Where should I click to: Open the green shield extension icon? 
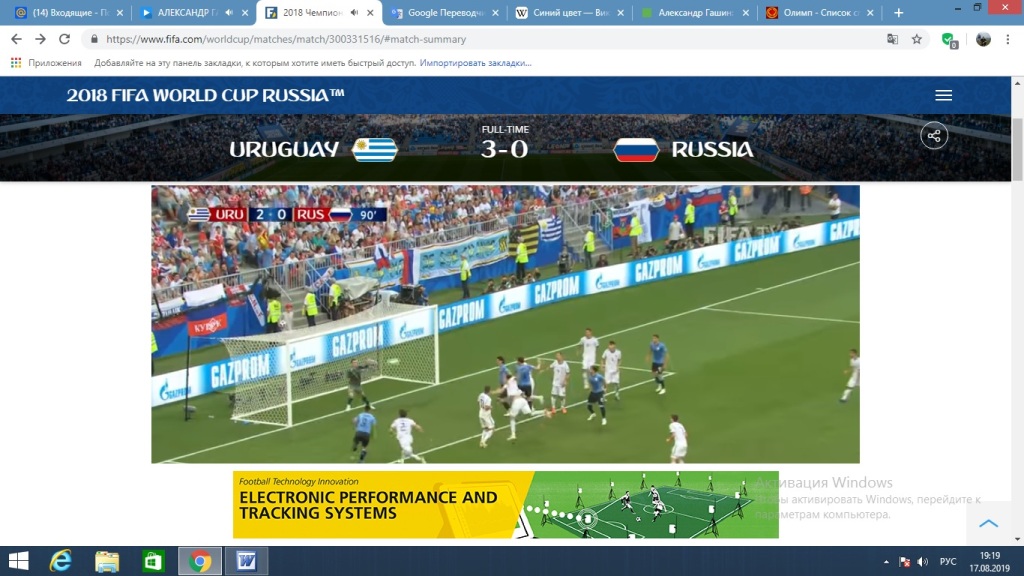click(950, 40)
